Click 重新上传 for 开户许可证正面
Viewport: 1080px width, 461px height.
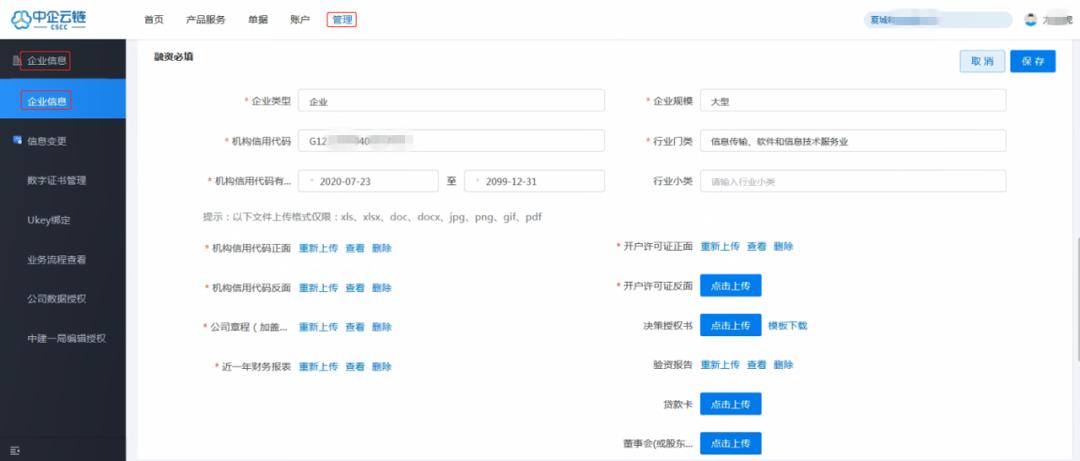pos(720,246)
